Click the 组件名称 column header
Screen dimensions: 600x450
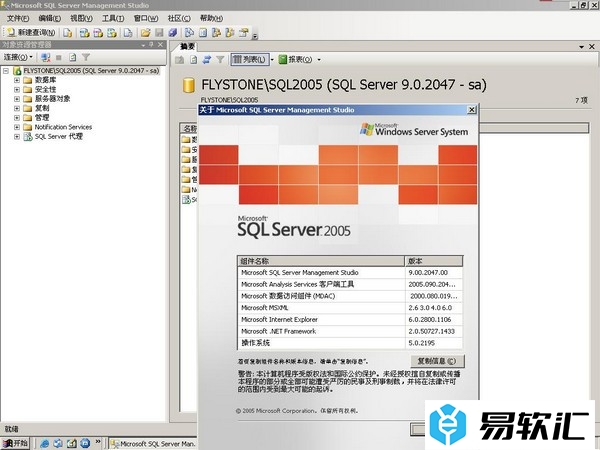click(321, 261)
